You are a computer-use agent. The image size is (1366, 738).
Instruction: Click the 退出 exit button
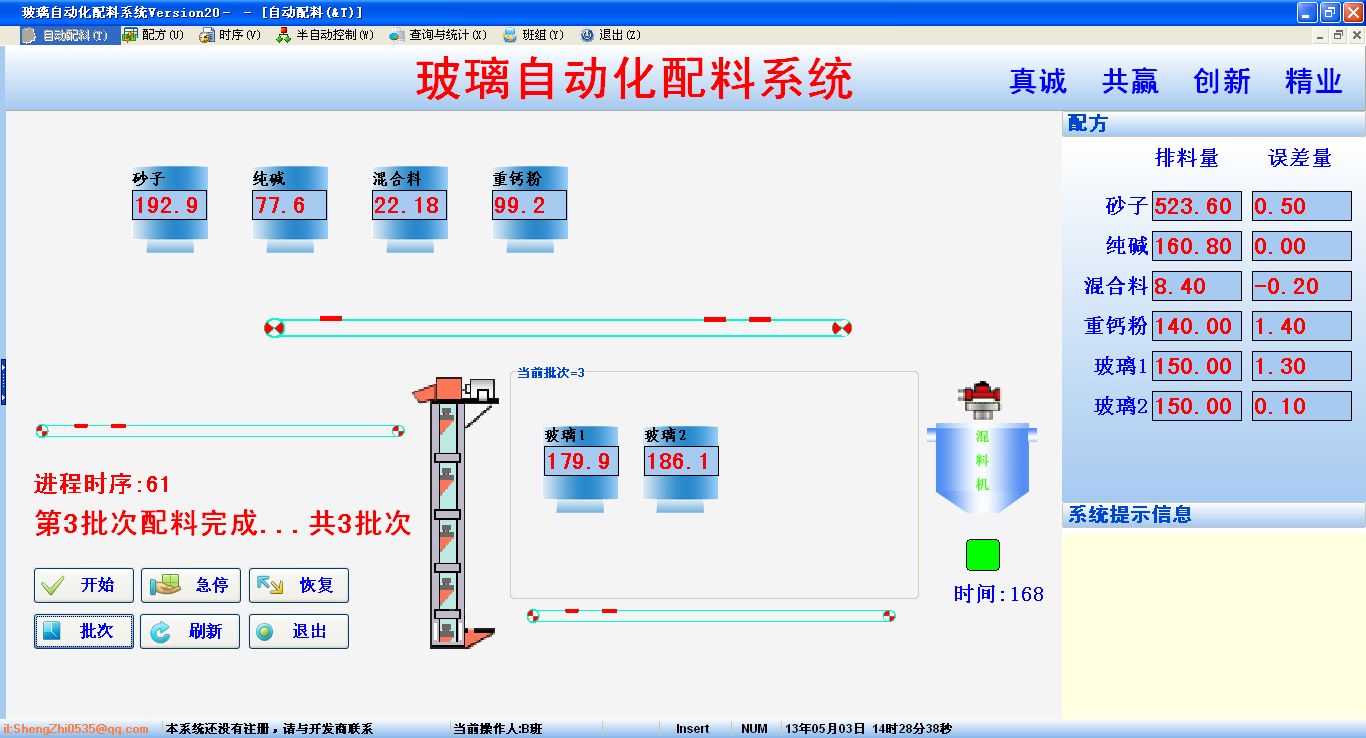[x=299, y=632]
